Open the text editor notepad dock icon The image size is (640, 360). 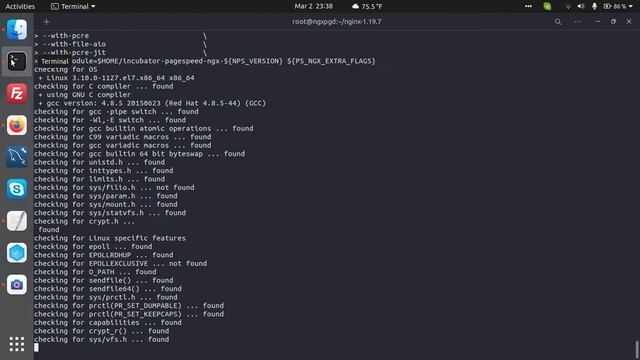(17, 221)
